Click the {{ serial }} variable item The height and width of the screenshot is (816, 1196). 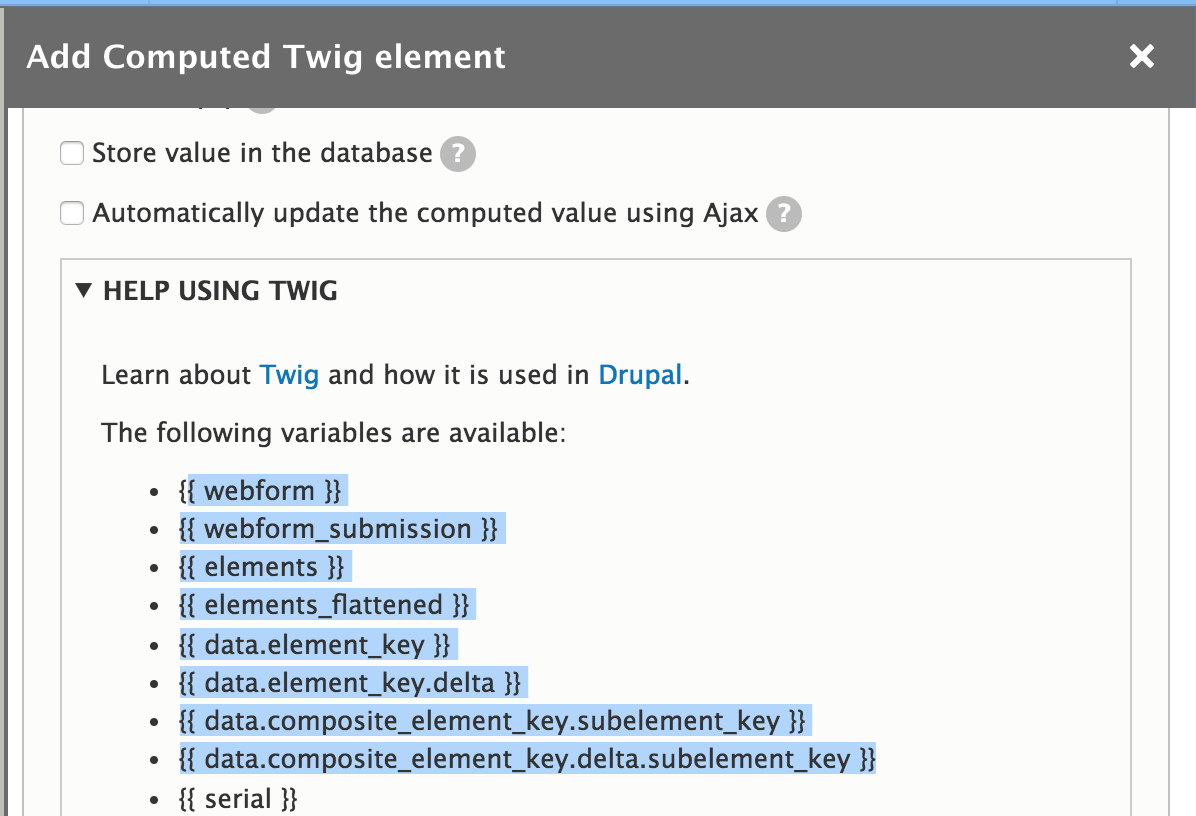[x=238, y=798]
